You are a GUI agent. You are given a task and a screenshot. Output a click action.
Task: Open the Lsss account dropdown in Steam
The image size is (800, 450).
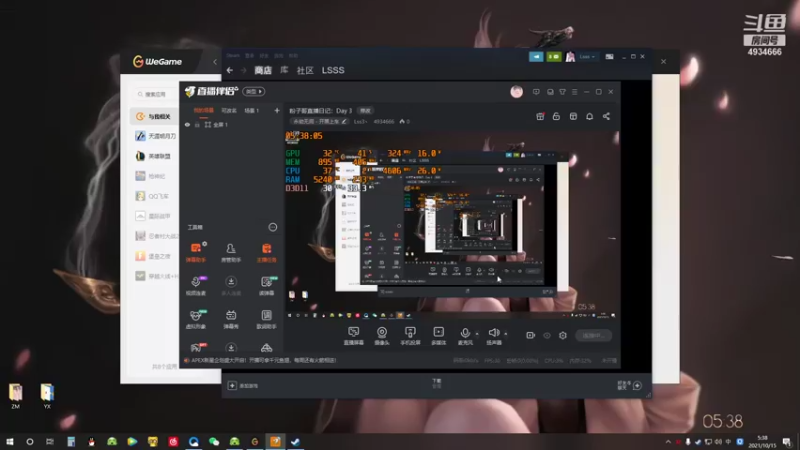tap(587, 57)
